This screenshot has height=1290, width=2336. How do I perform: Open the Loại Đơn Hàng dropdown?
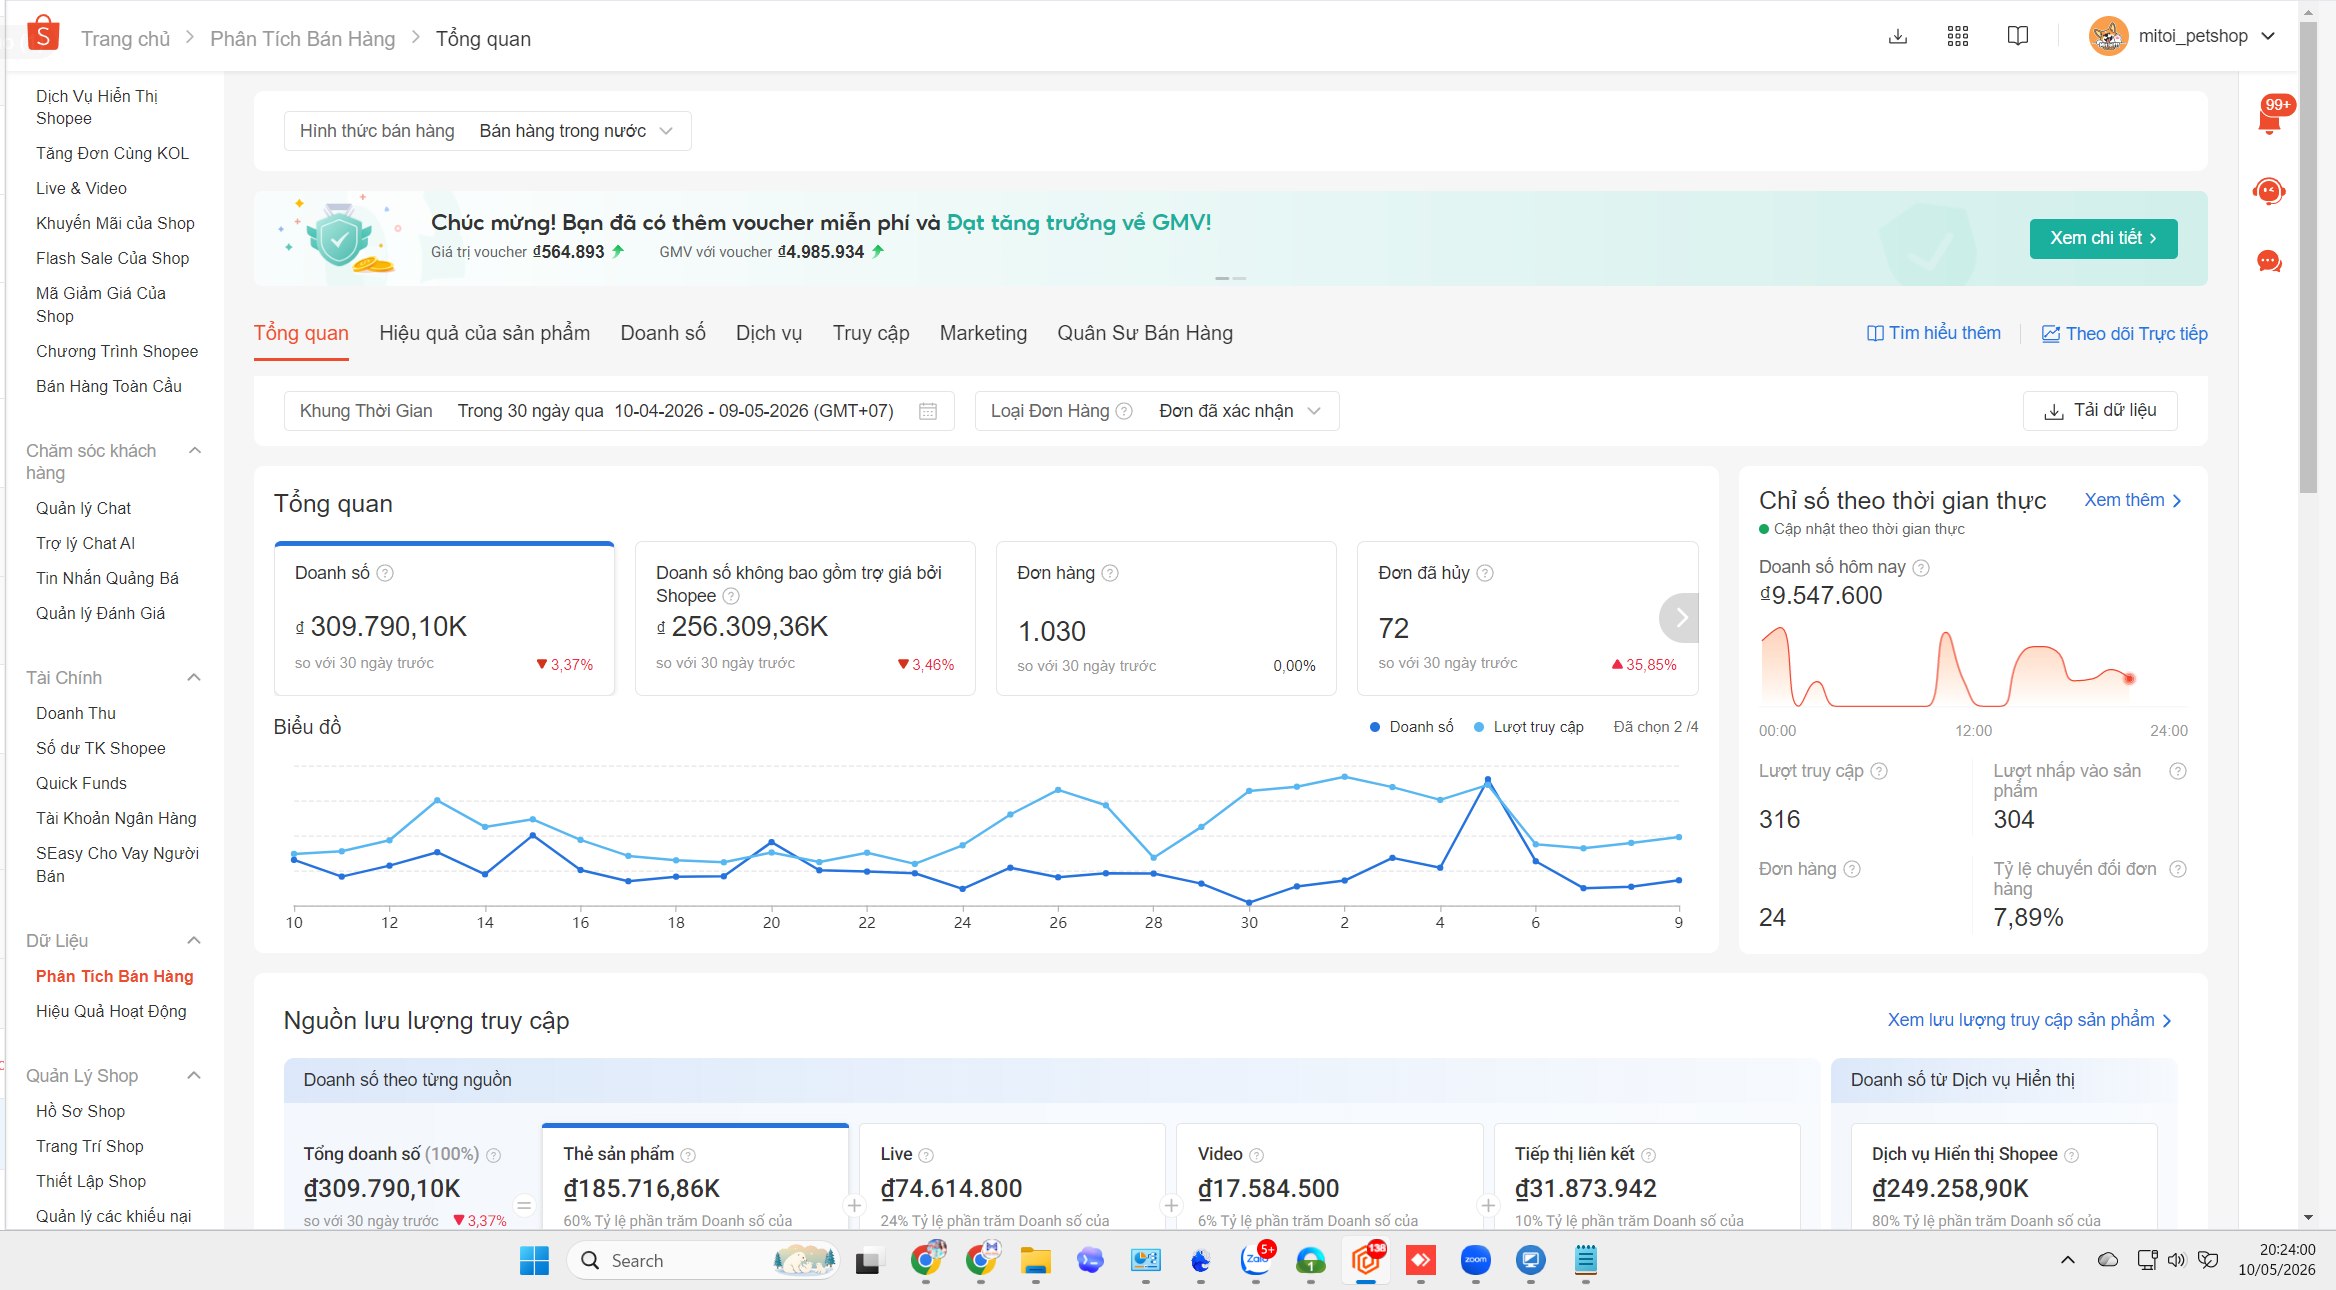coord(1157,411)
